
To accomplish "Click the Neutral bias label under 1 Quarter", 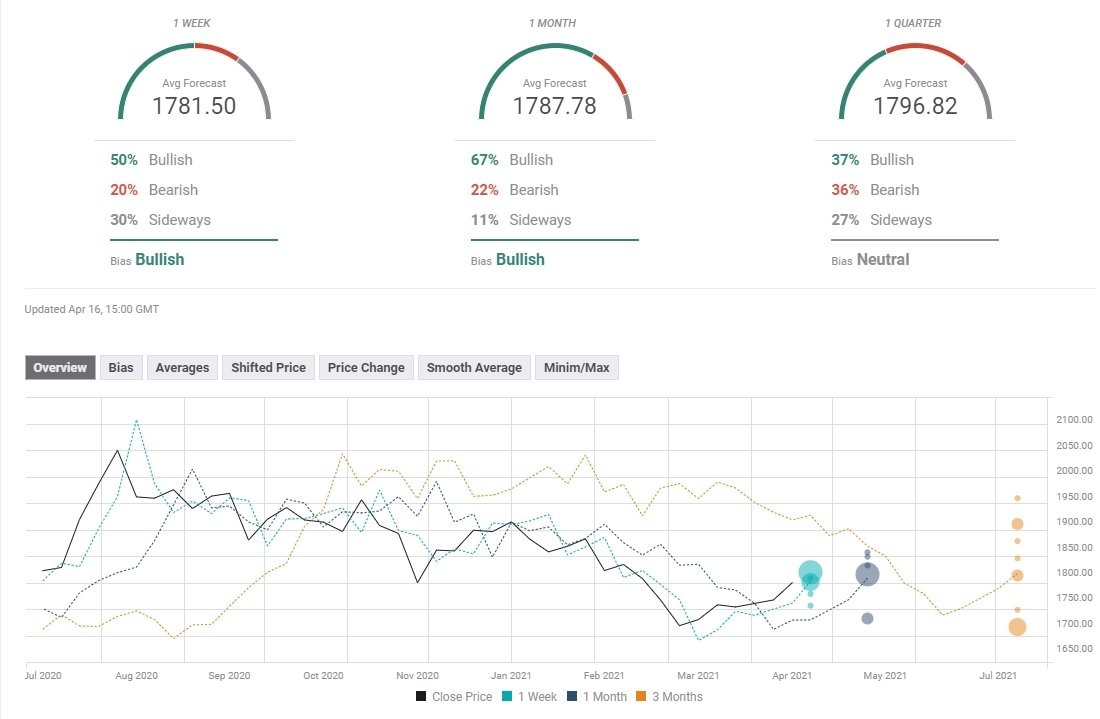I will 883,259.
